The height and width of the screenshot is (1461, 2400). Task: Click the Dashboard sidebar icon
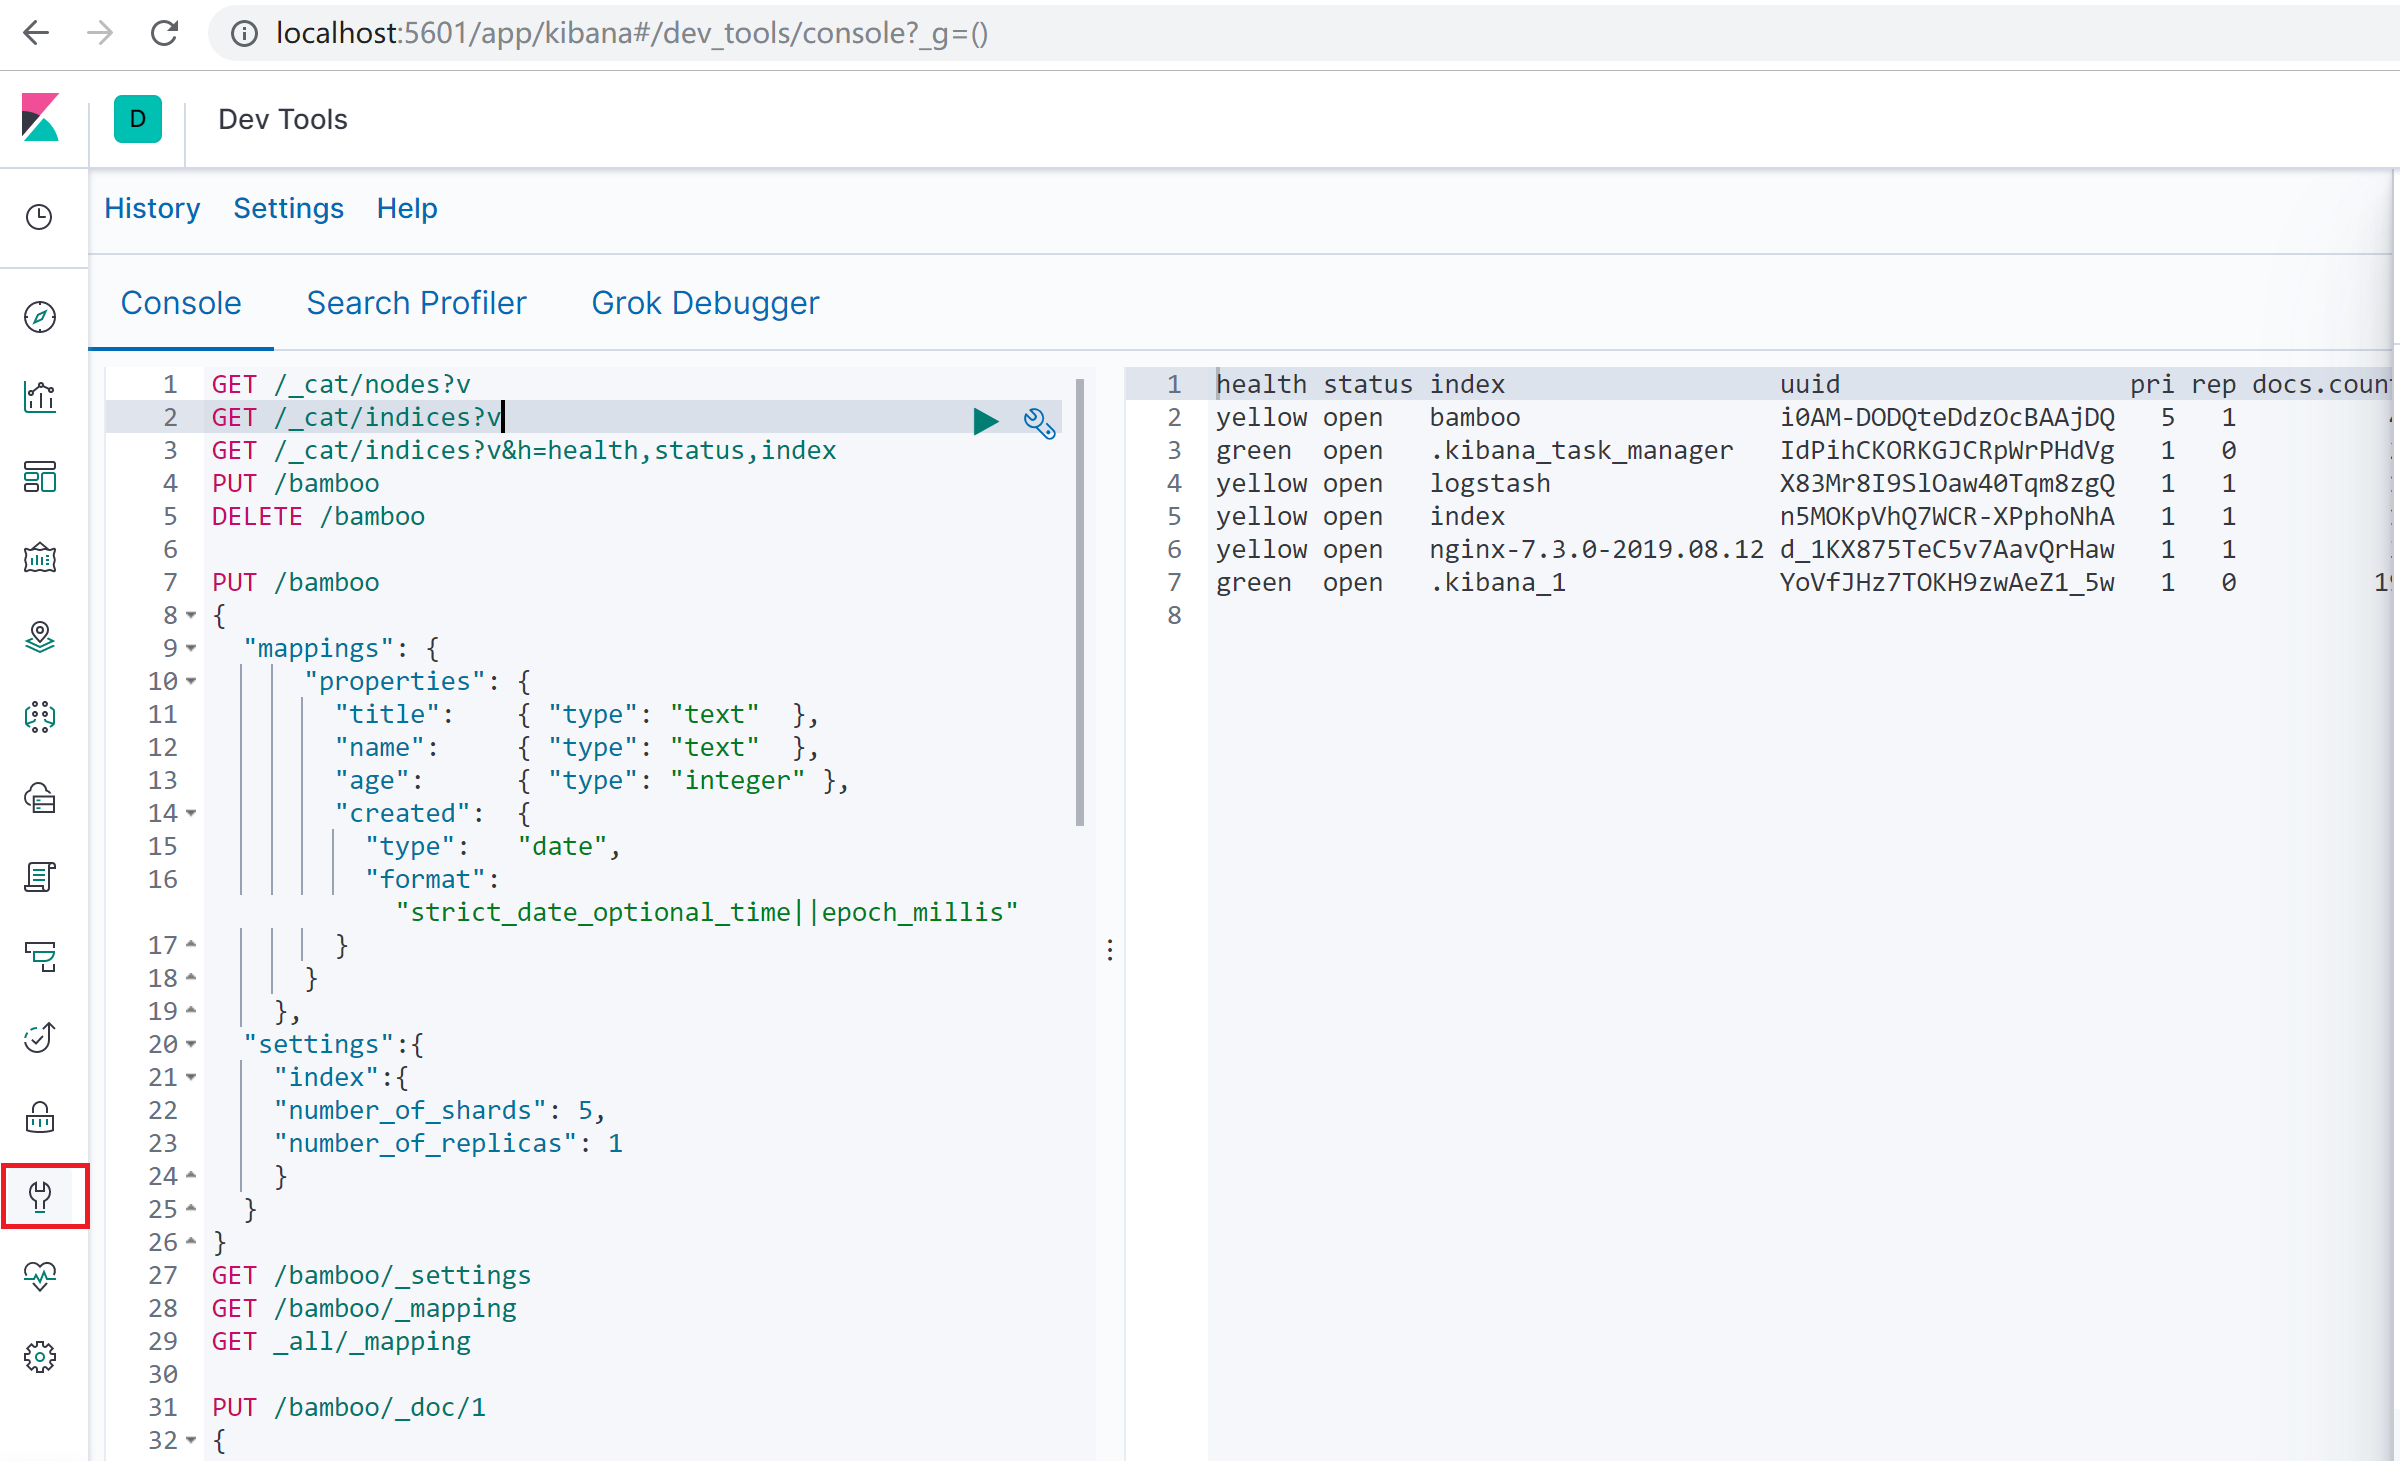[x=45, y=477]
